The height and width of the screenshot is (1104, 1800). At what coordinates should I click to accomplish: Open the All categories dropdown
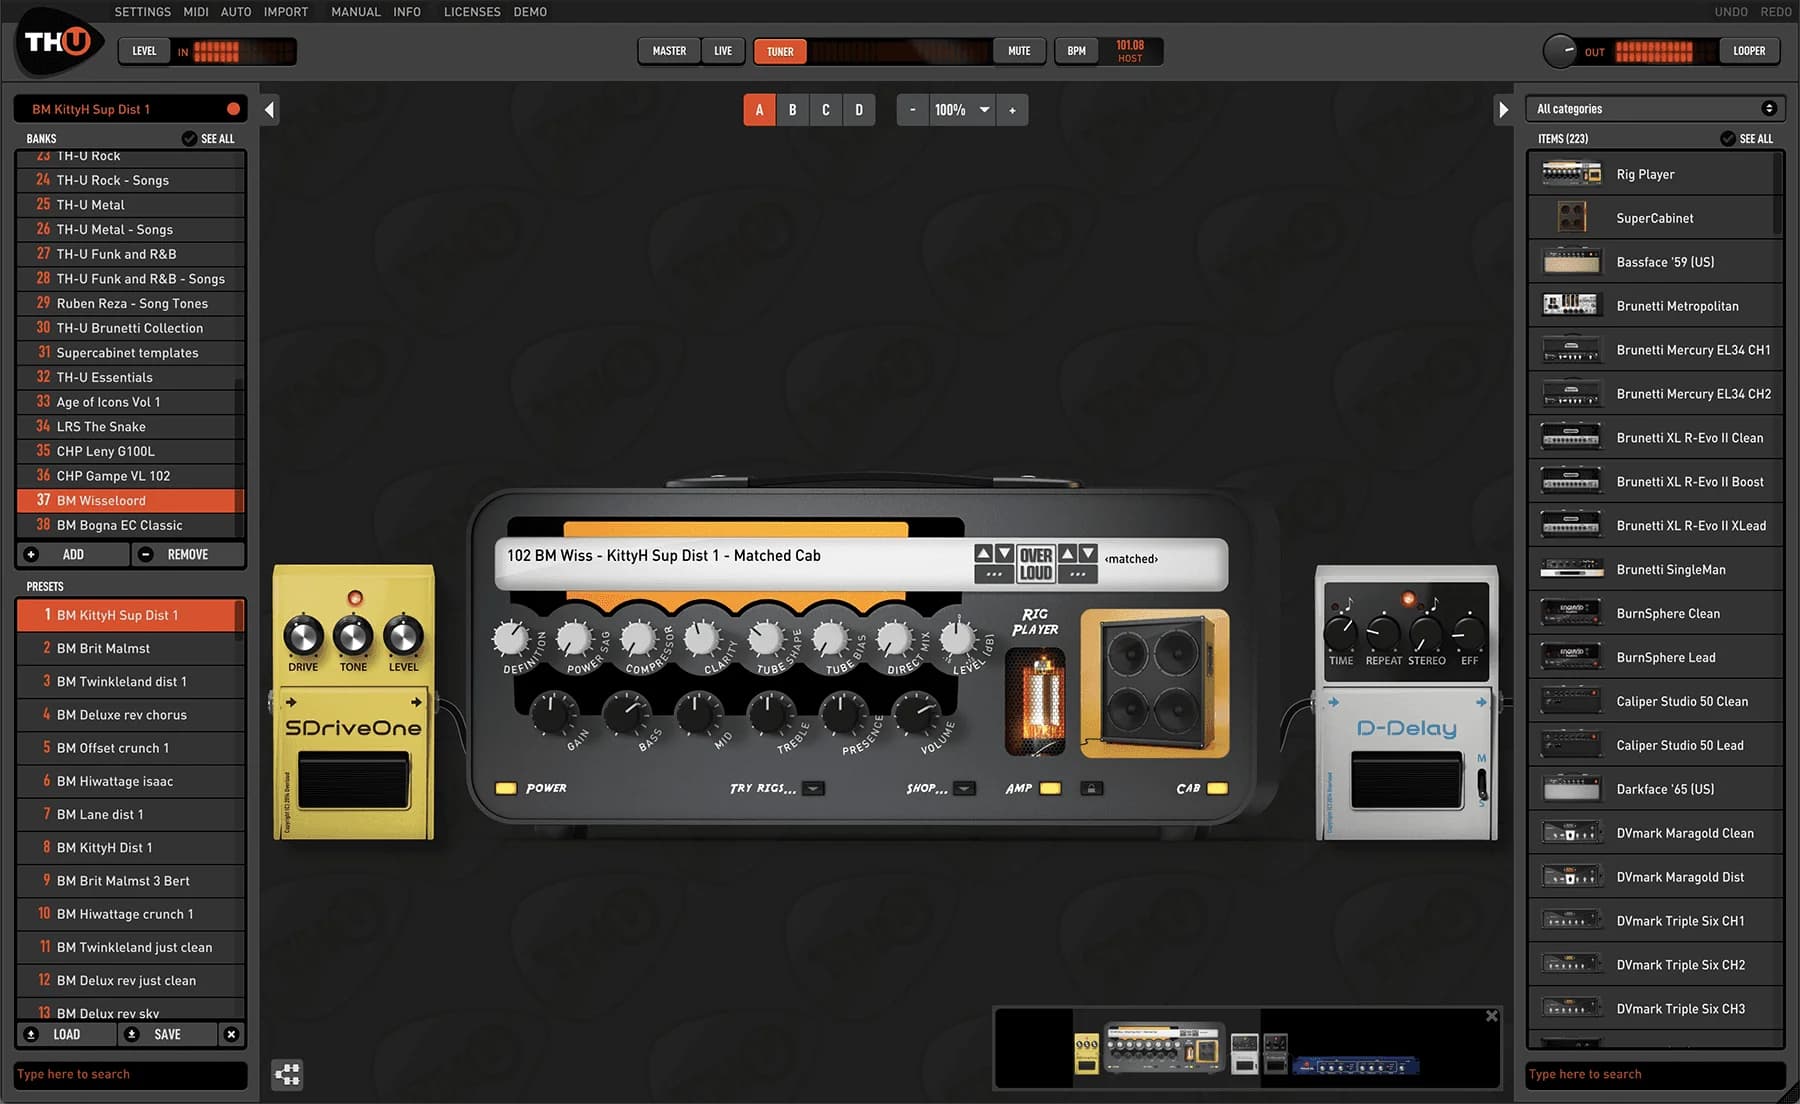pos(1654,108)
